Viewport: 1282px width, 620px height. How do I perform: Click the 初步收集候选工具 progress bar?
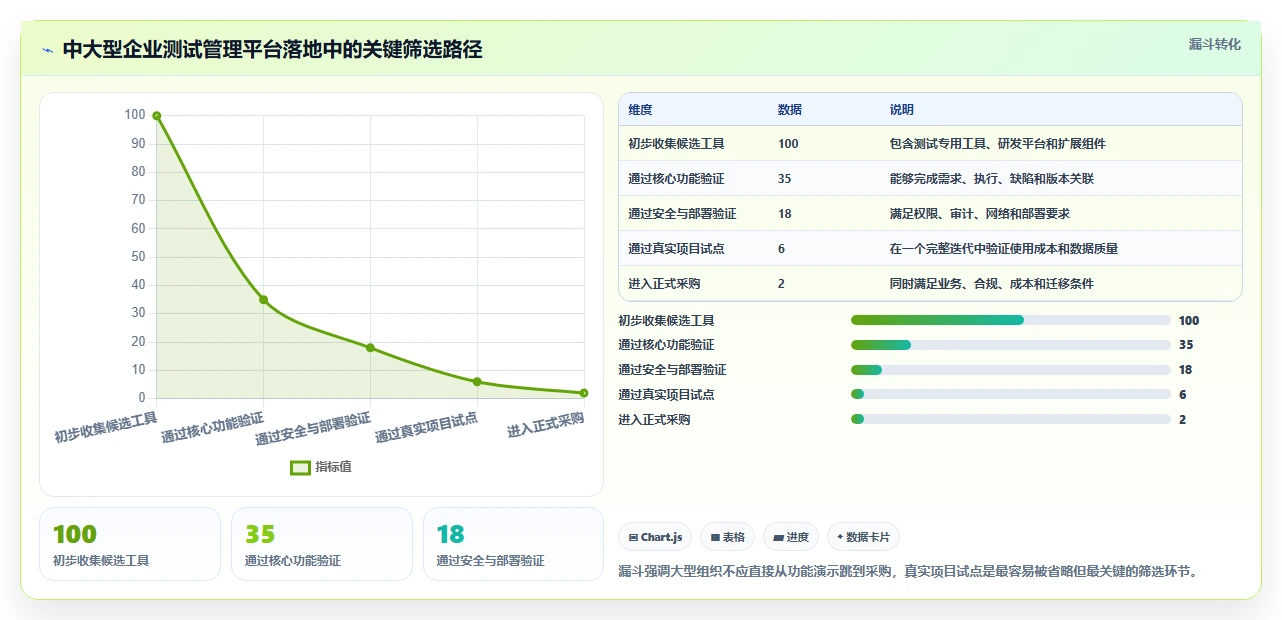pos(1010,320)
